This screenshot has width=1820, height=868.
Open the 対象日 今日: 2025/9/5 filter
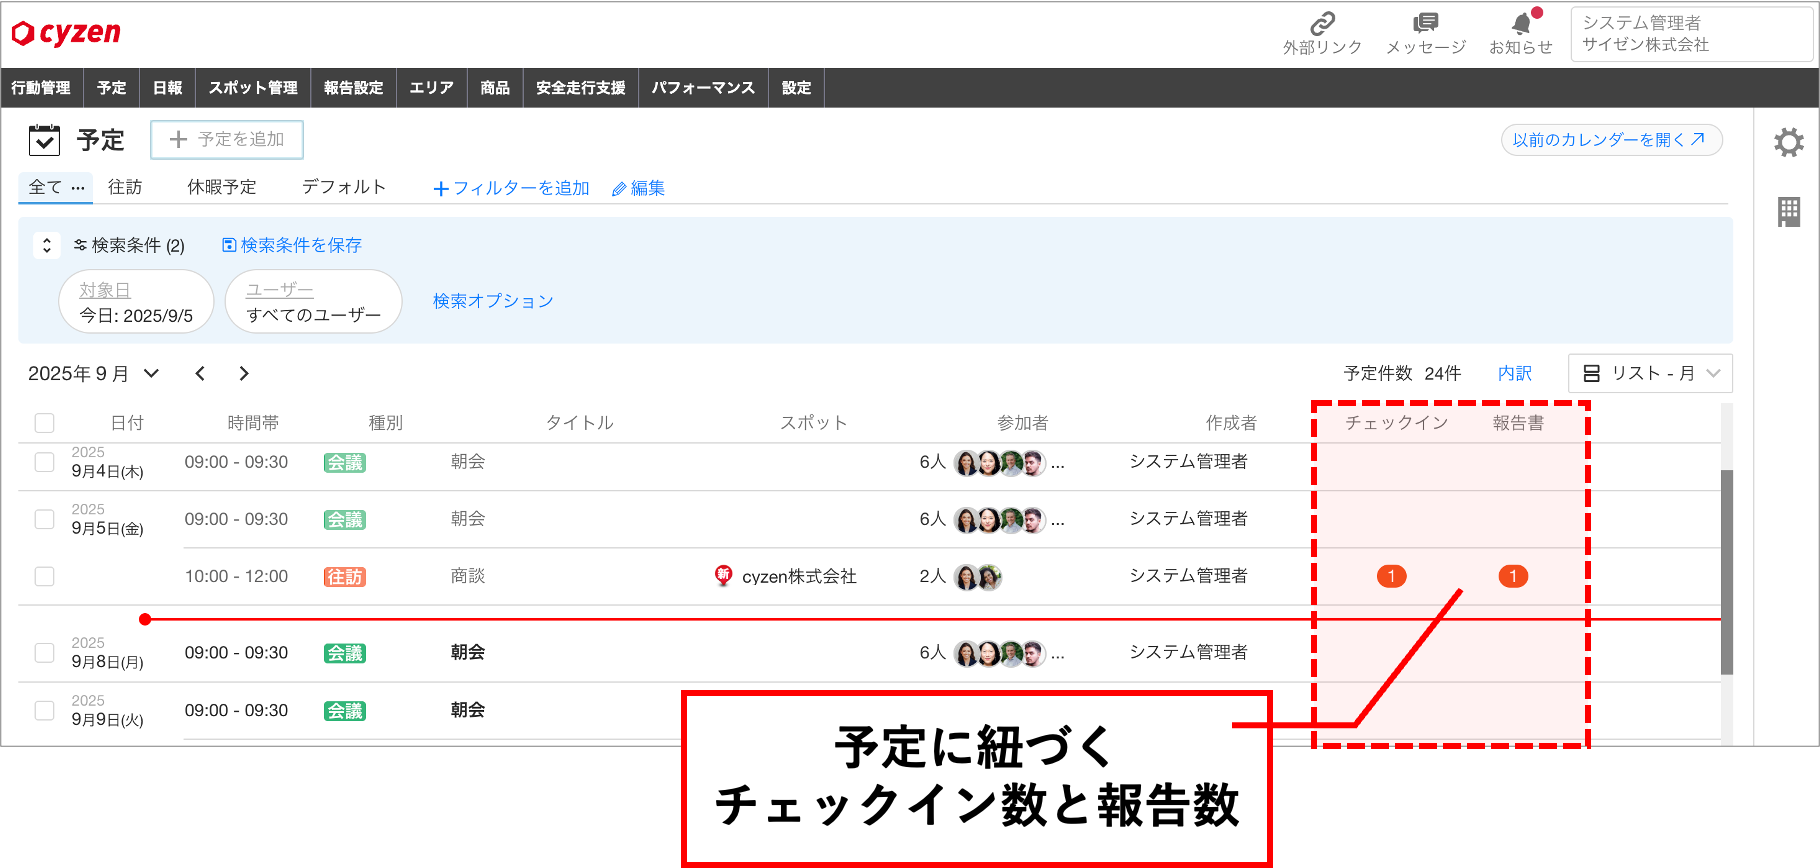coord(136,302)
